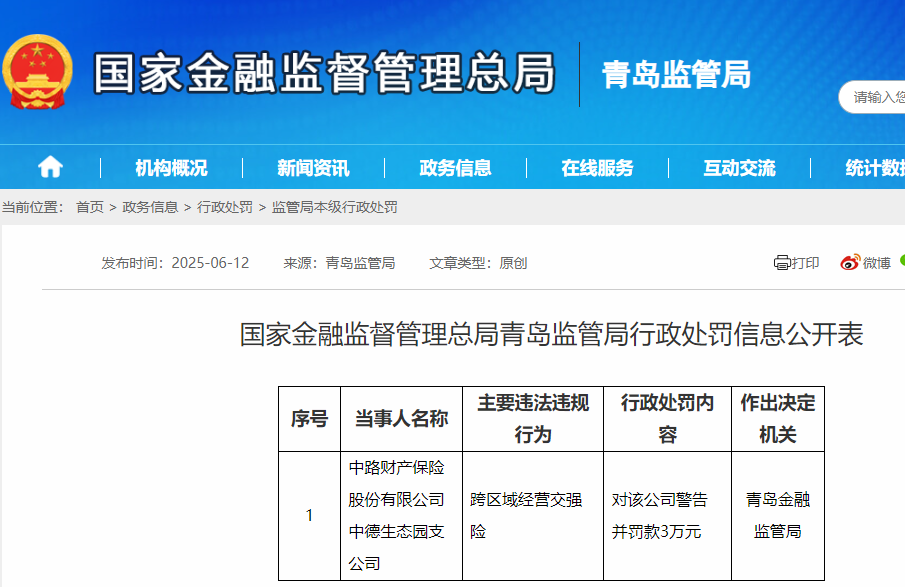Click the 首页 breadcrumb link
Viewport: 905px width, 587px height.
click(x=90, y=207)
